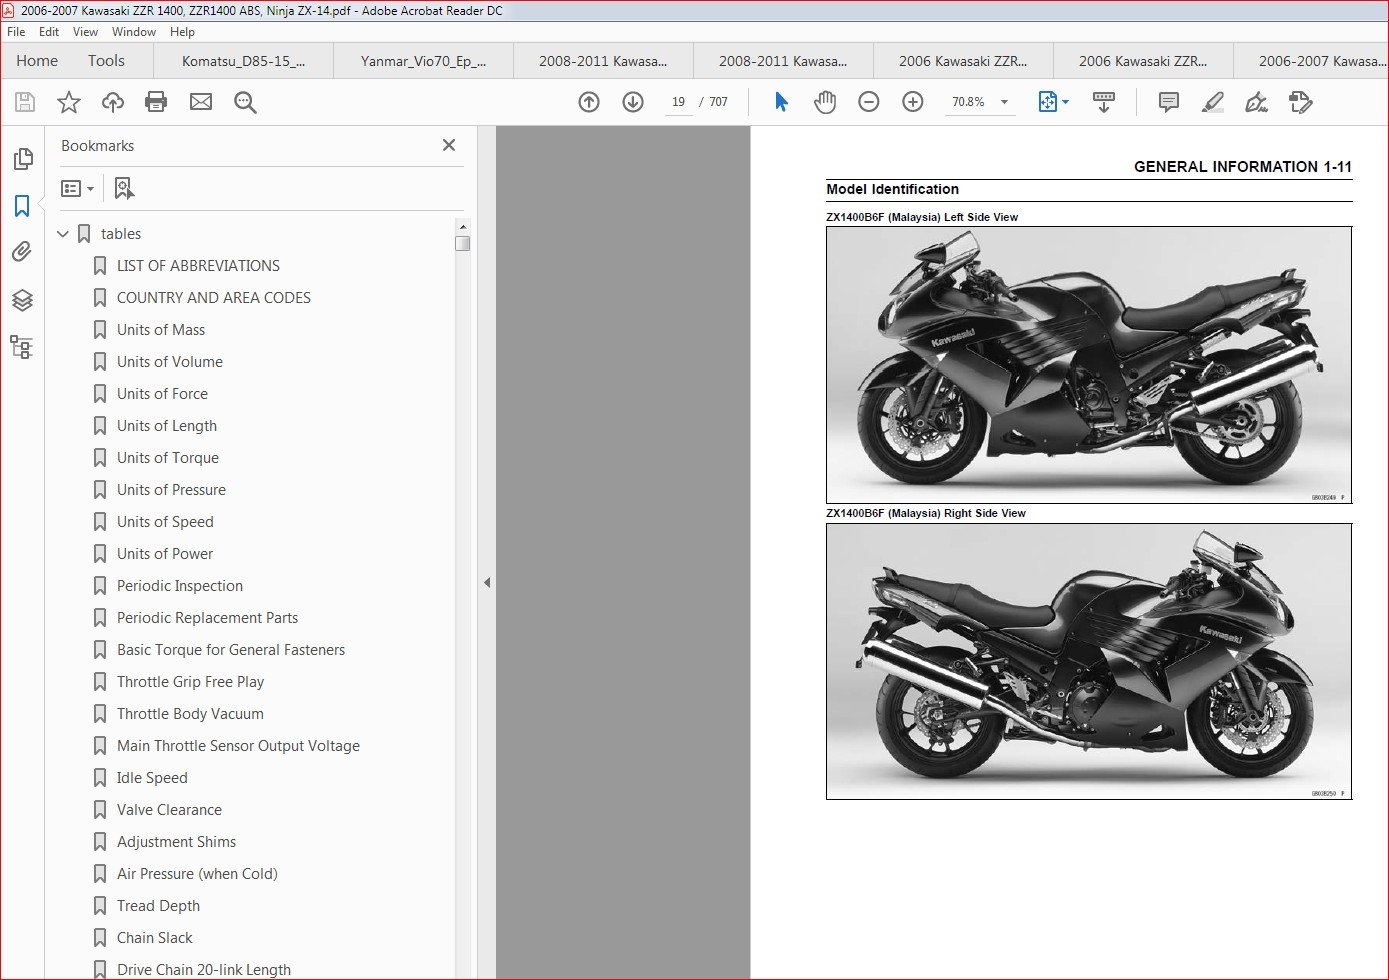Activate the hand pan tool
The width and height of the screenshot is (1389, 980).
[x=825, y=102]
